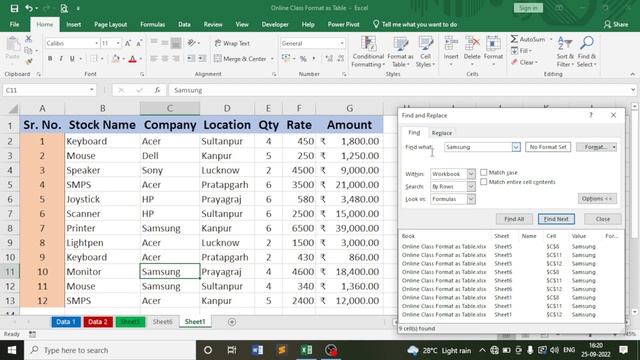This screenshot has height=360, width=640.
Task: Click the red Font Color icon
Action: (x=132, y=59)
